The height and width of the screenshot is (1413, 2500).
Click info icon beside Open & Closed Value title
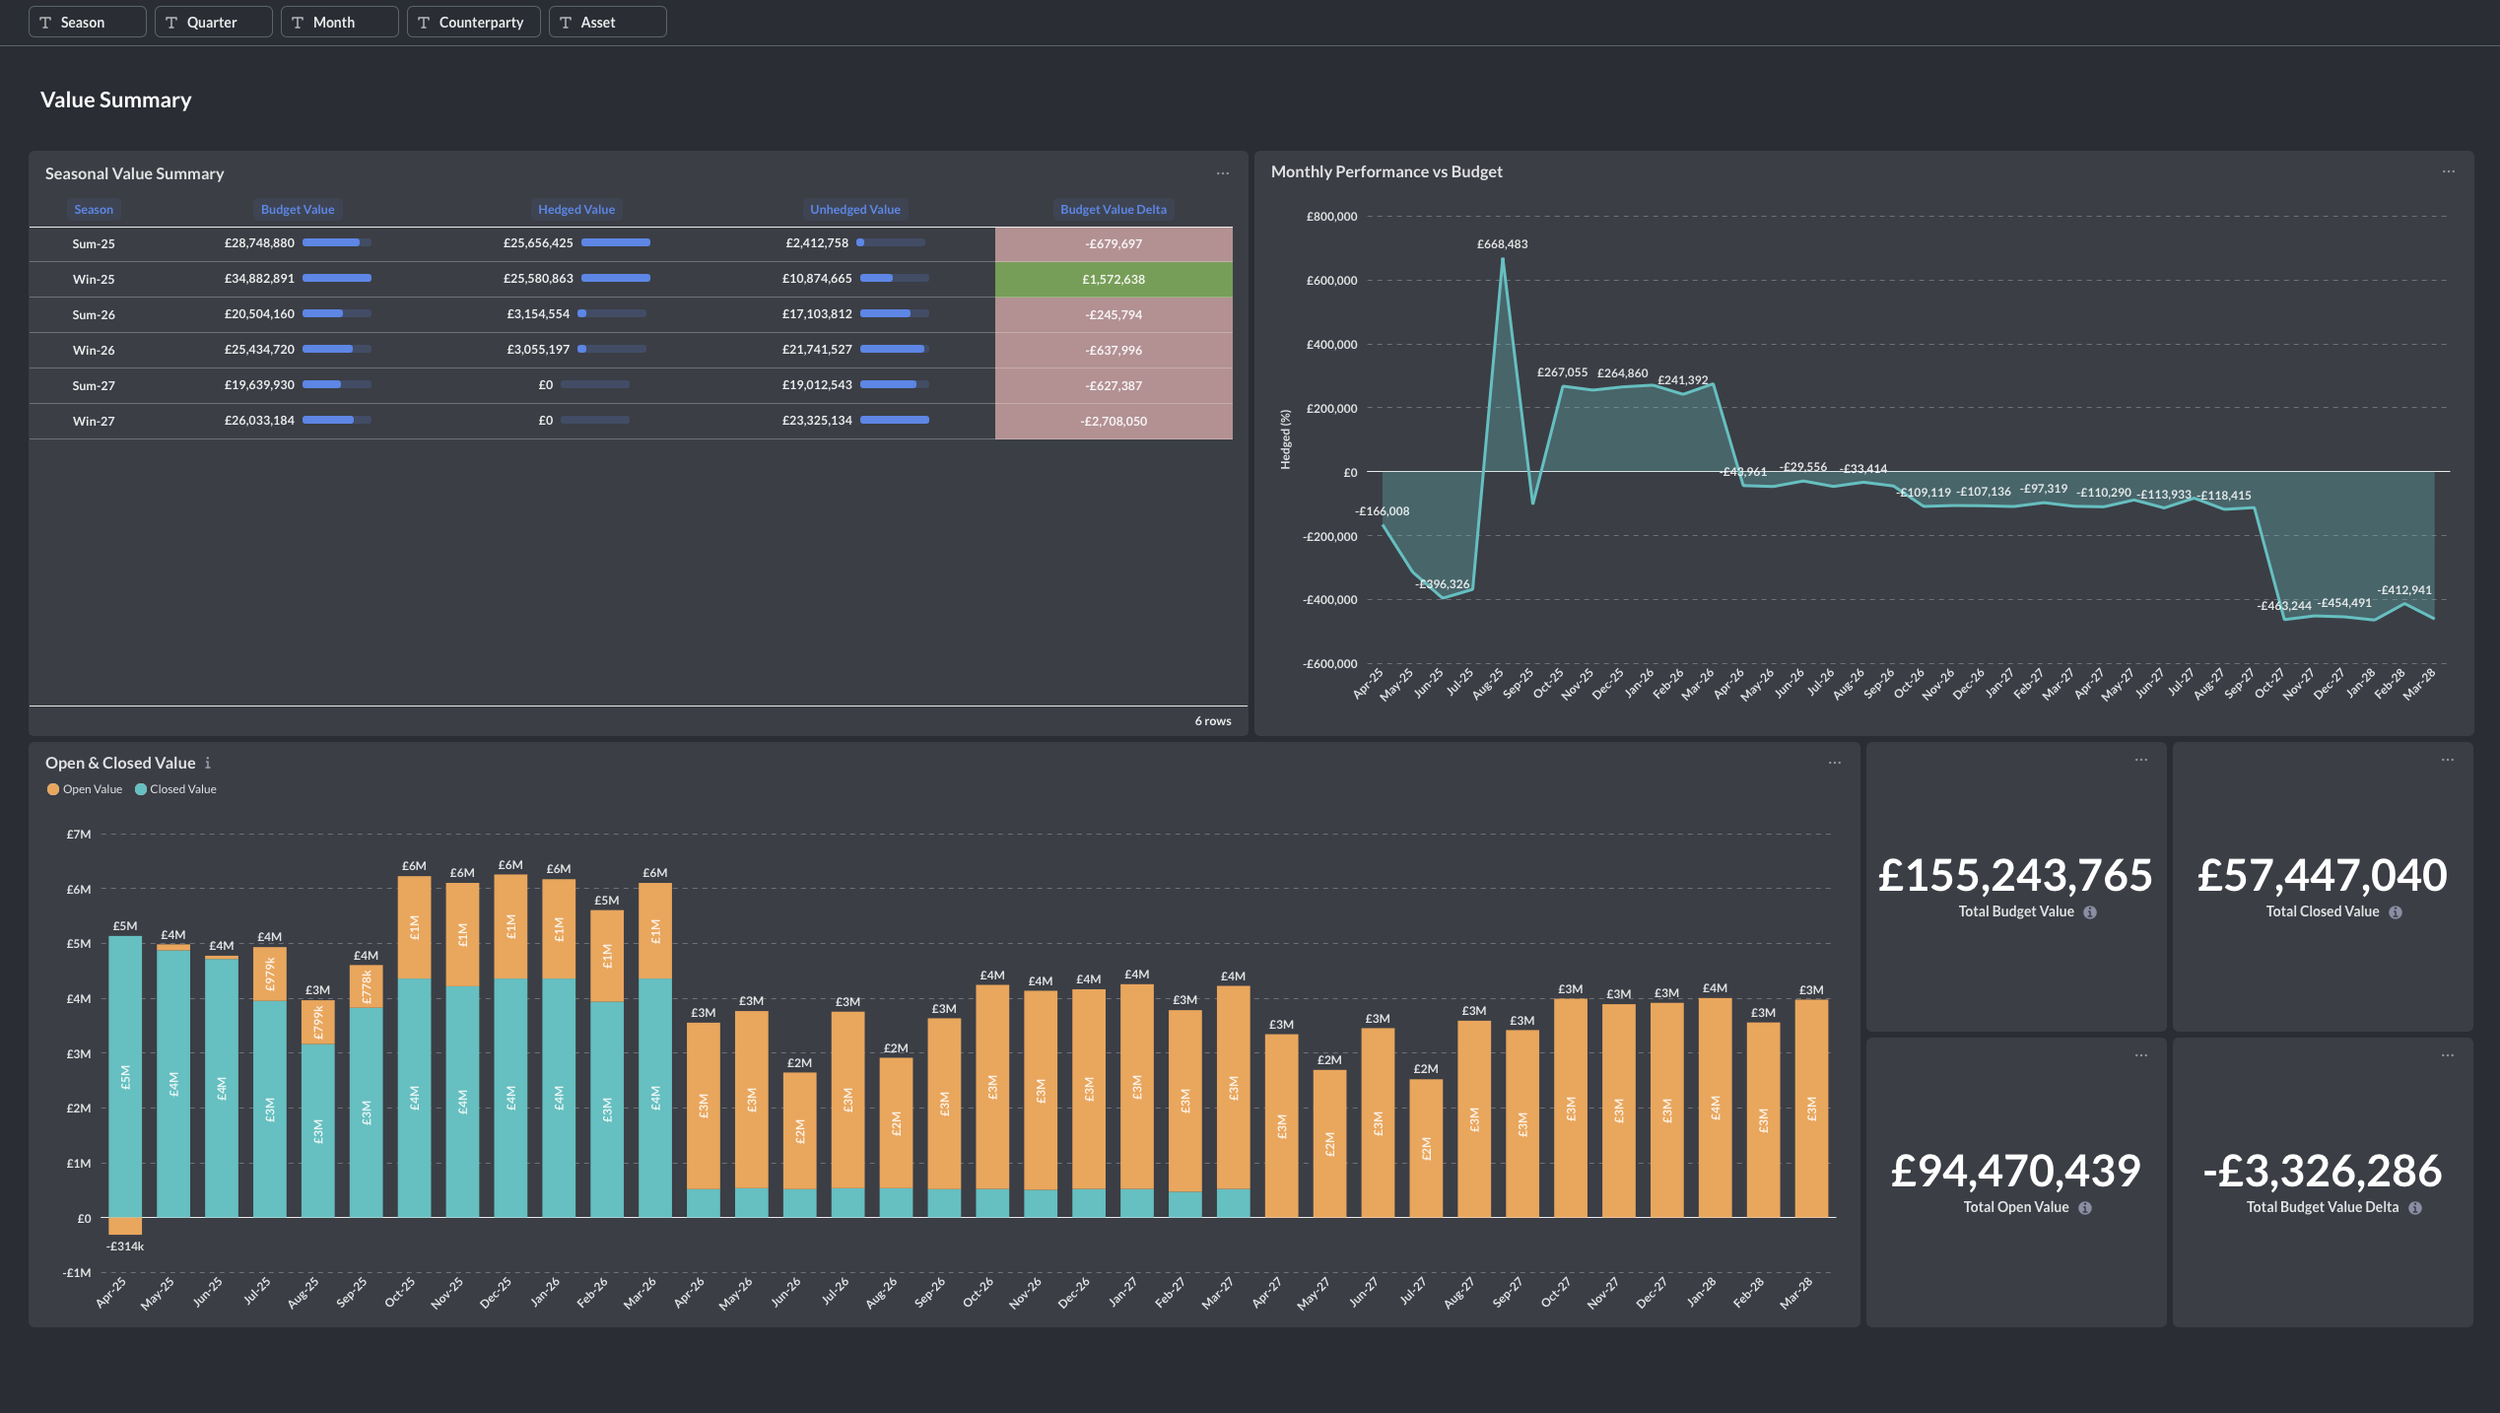point(208,763)
